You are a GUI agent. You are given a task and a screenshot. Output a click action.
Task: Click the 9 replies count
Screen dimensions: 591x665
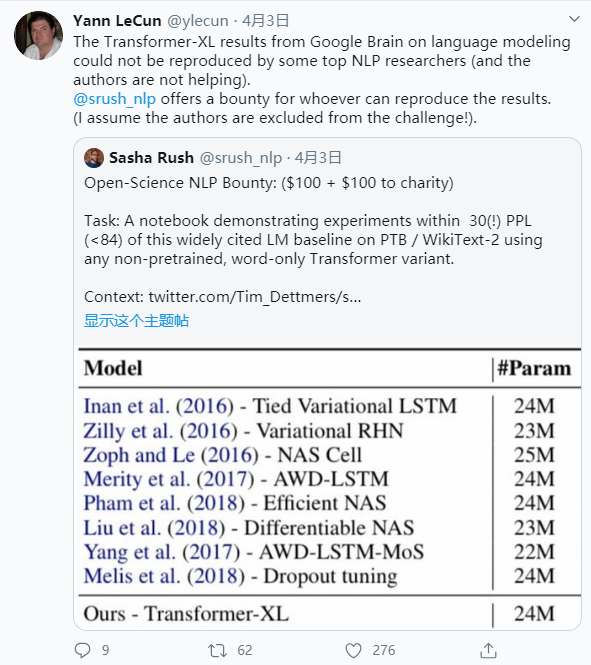106,650
